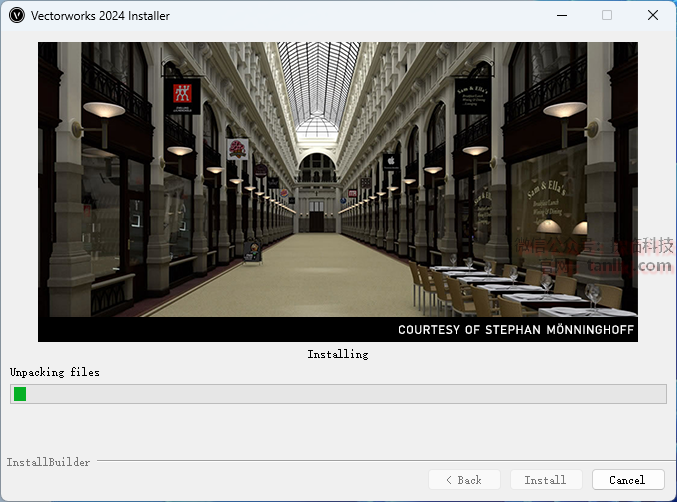Click the green filled segment of progress bar
Viewport: 677px width, 502px height.
pyautogui.click(x=20, y=394)
